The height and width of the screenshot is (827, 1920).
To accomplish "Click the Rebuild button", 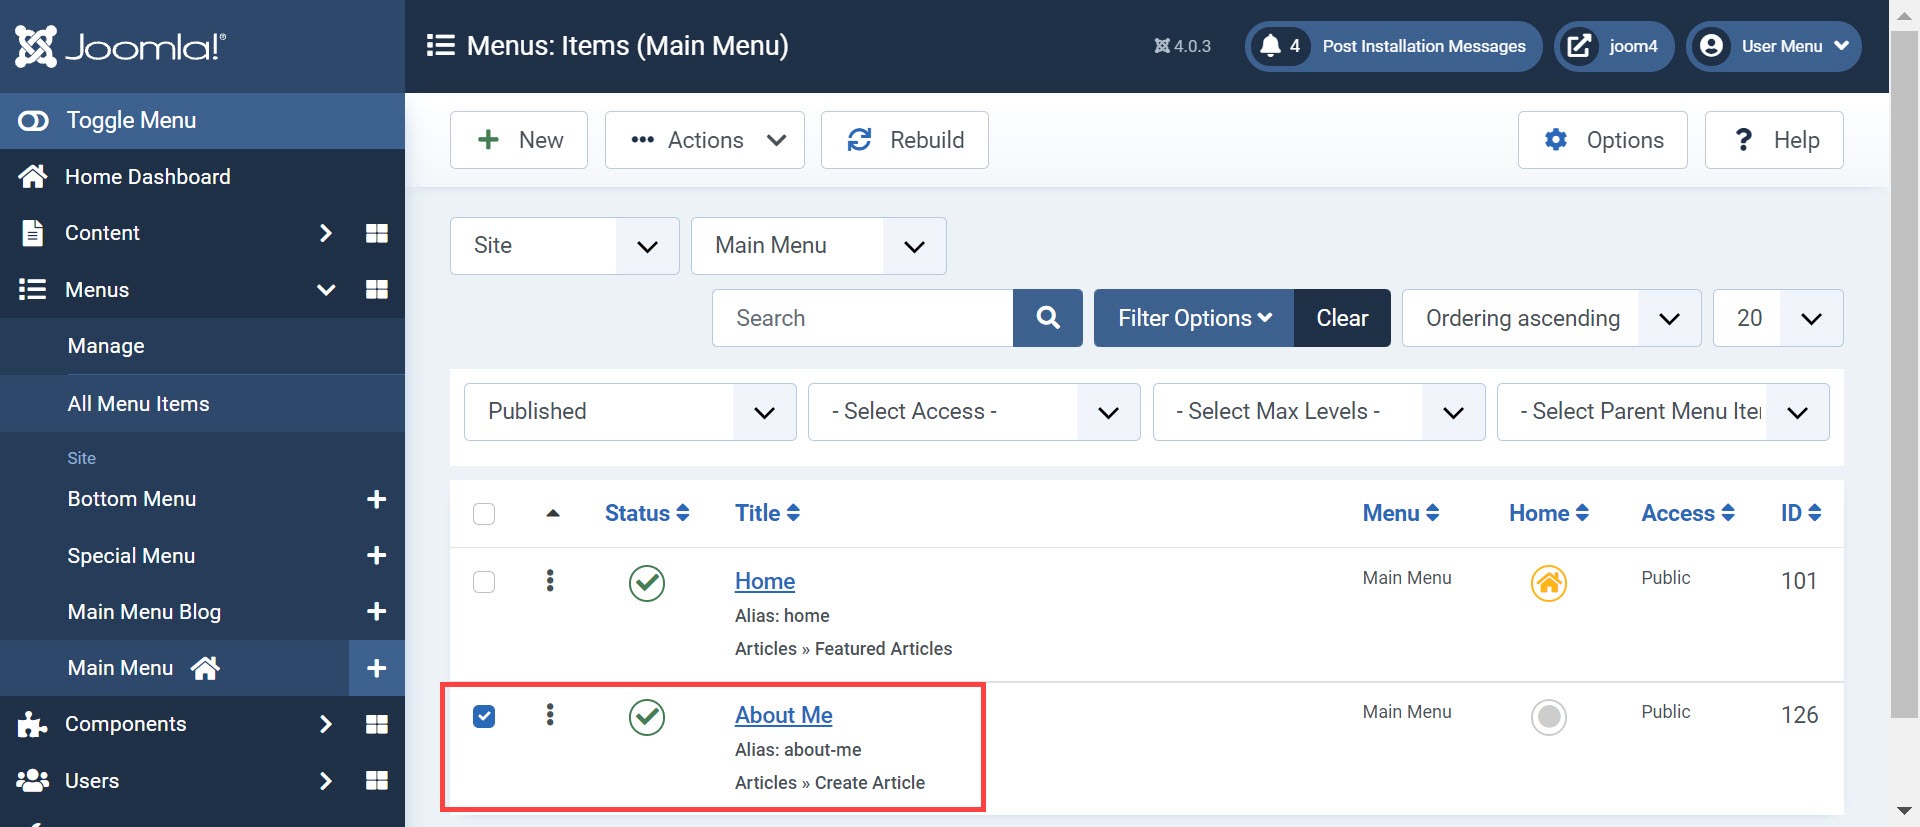I will pos(904,140).
